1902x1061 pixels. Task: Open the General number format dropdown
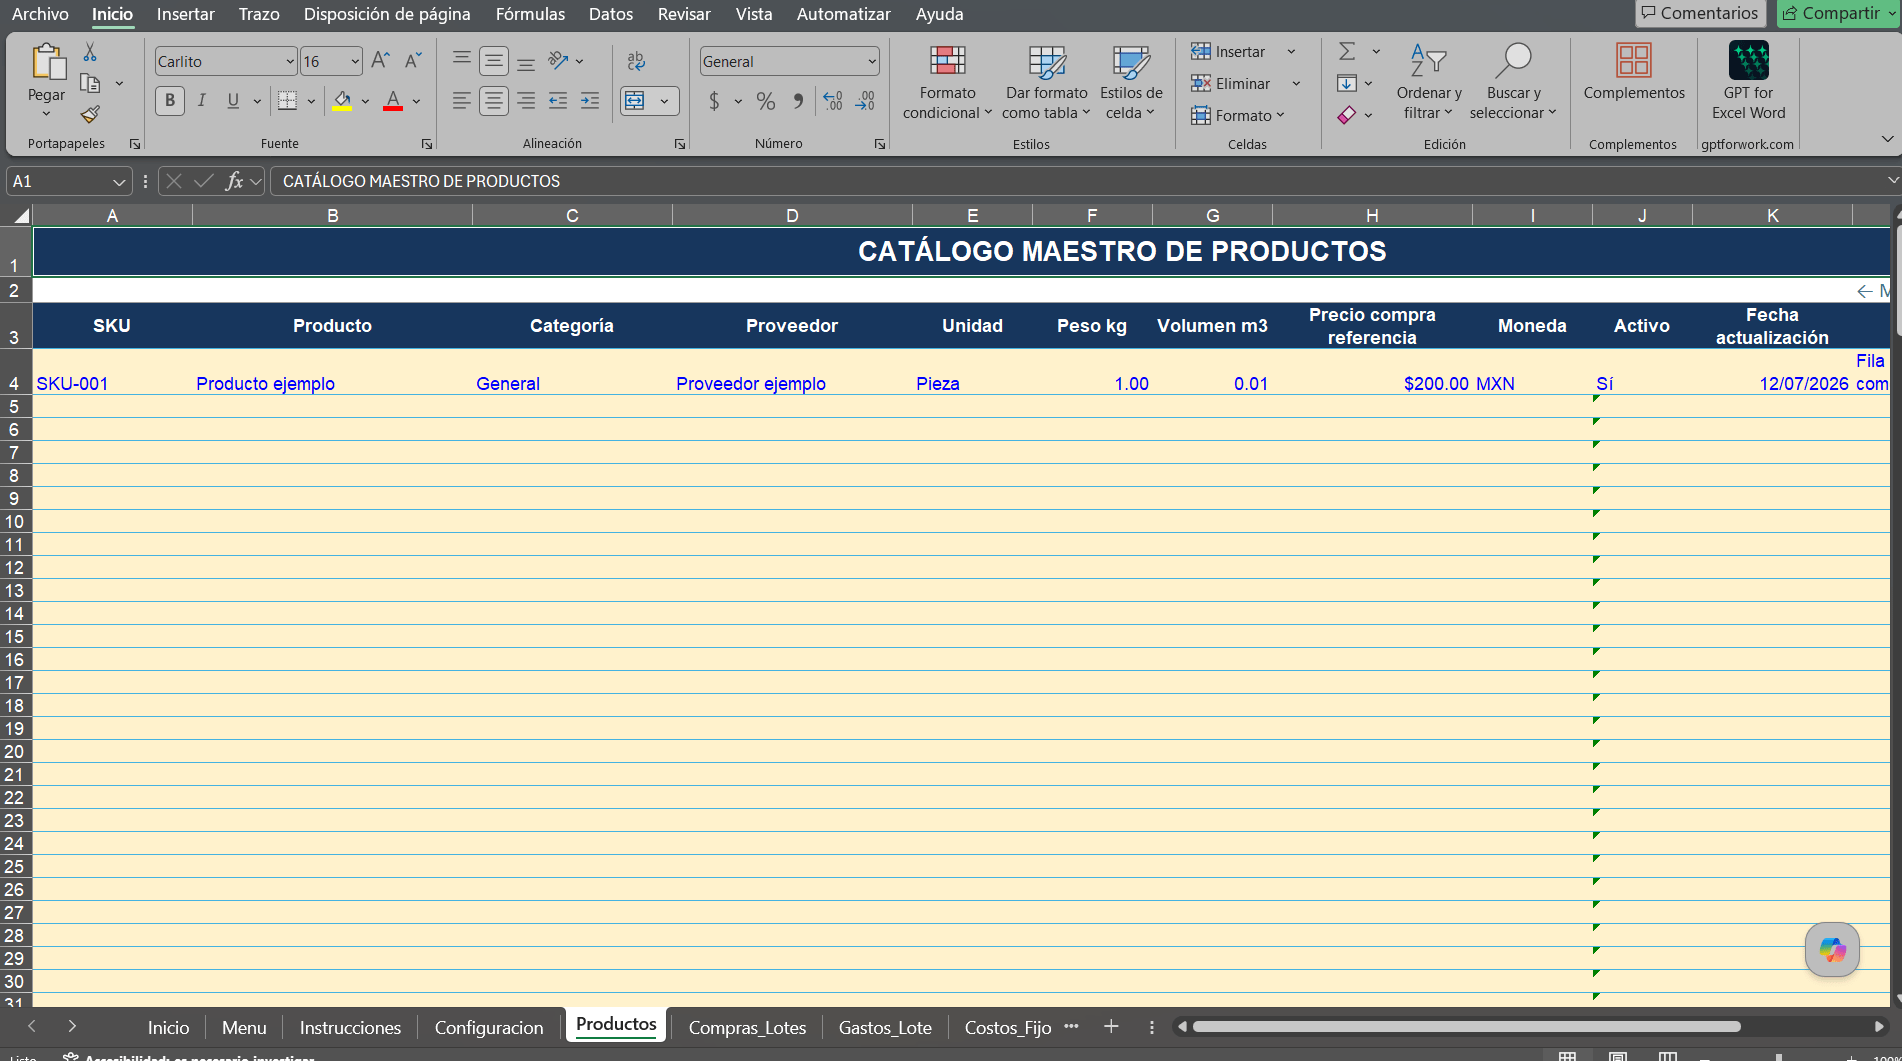coord(872,61)
